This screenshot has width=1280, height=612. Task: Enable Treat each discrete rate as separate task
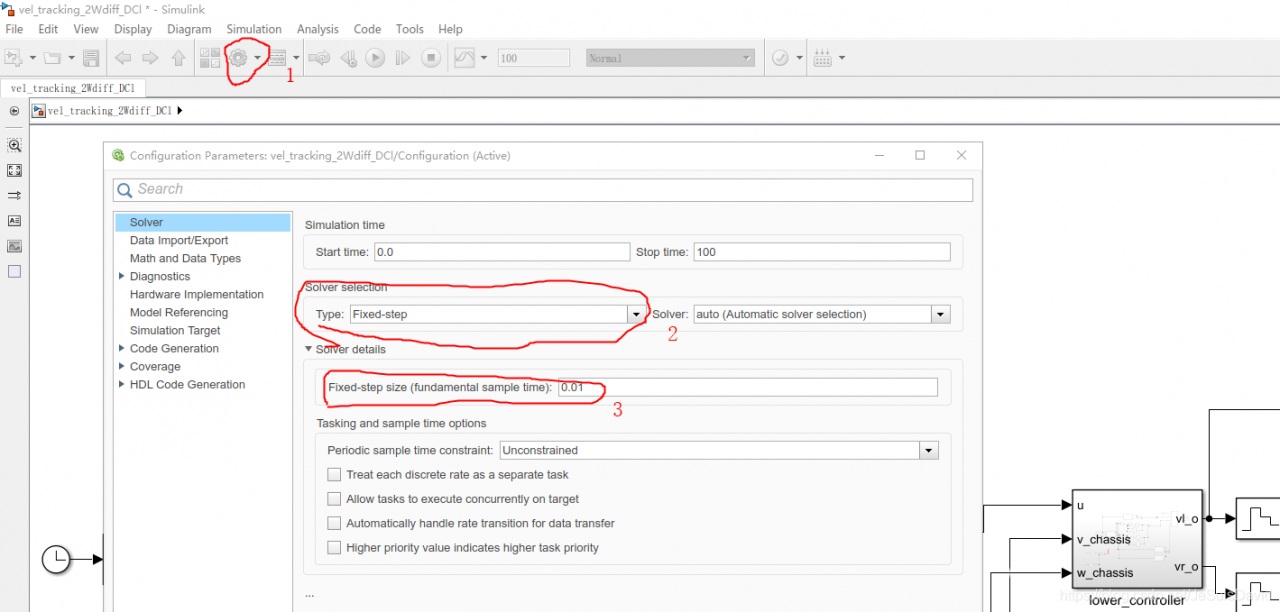tap(334, 475)
